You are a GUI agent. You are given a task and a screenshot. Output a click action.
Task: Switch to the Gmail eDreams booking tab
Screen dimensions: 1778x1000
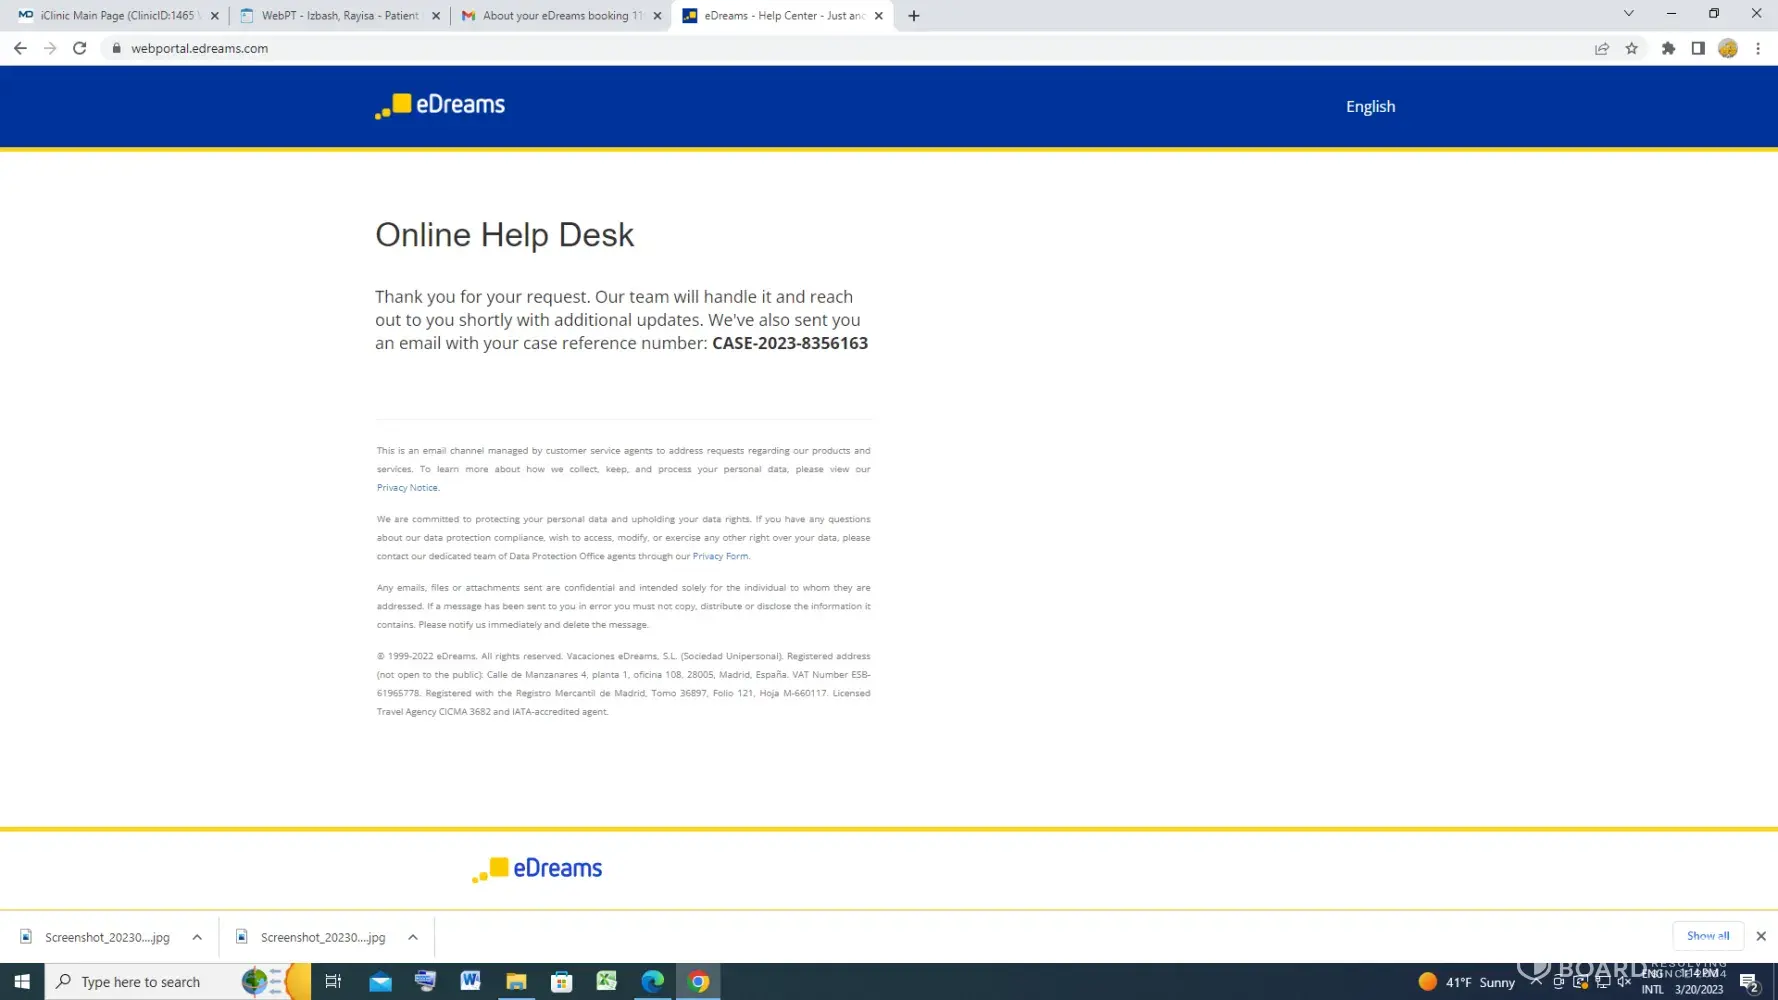pyautogui.click(x=560, y=16)
